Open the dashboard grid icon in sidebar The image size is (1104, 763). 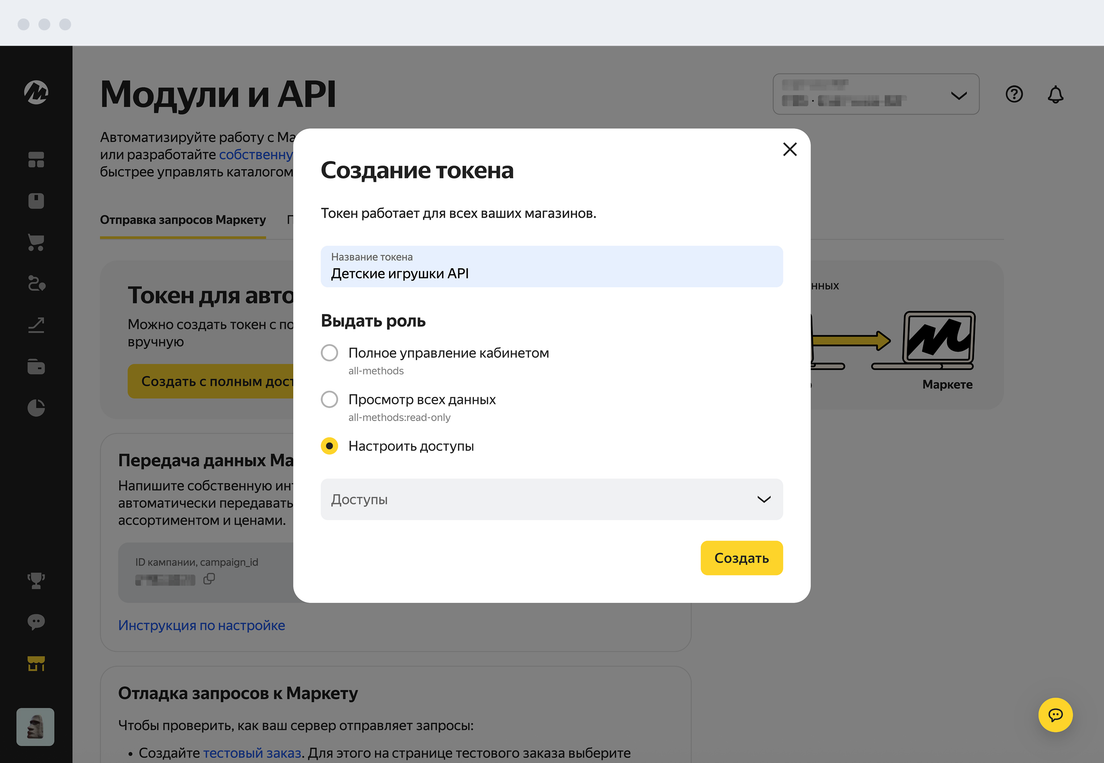[36, 160]
